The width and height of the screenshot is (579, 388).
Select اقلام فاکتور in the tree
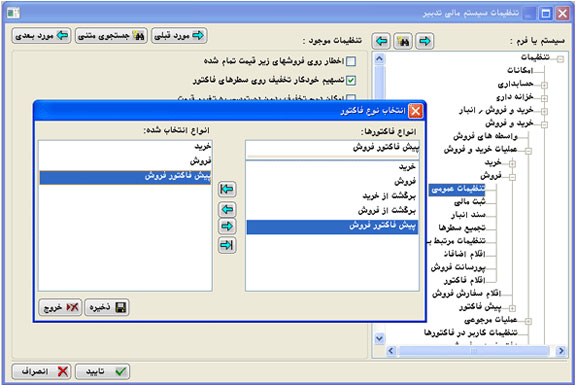pyautogui.click(x=464, y=280)
